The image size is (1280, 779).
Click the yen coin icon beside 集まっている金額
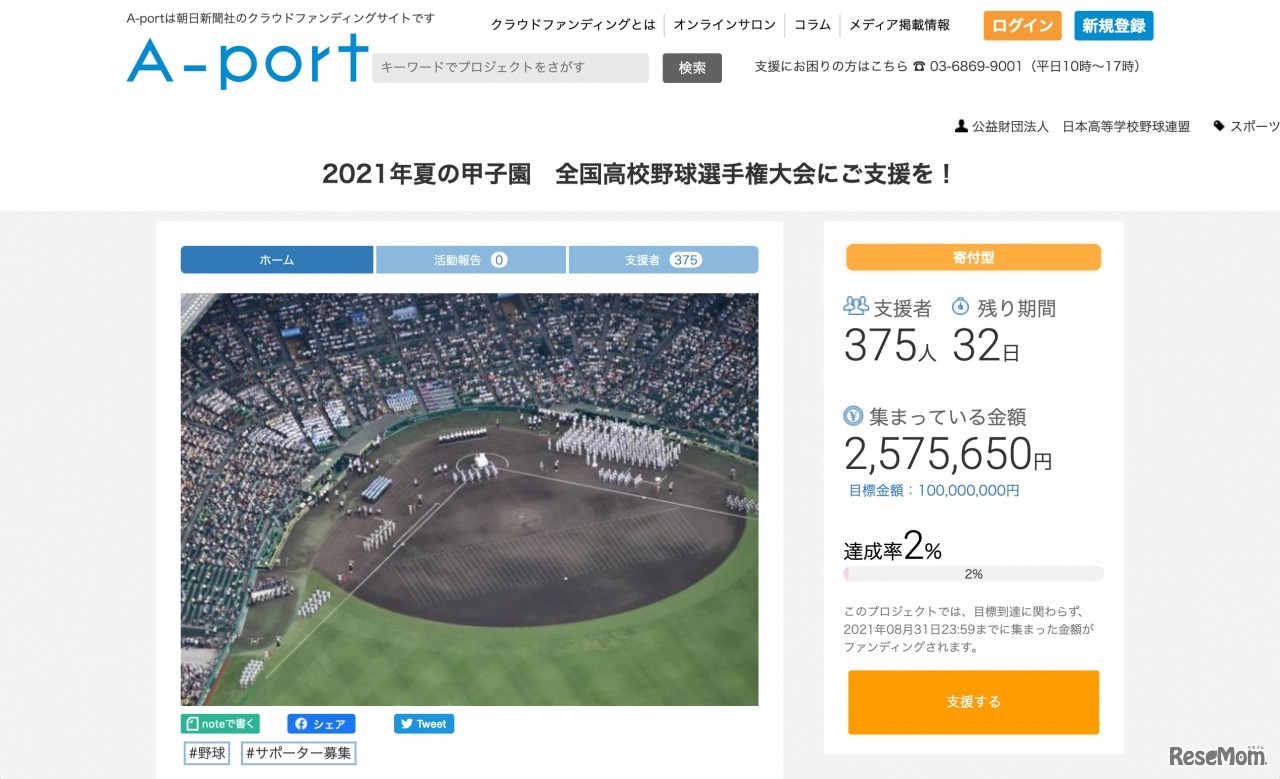pyautogui.click(x=853, y=416)
